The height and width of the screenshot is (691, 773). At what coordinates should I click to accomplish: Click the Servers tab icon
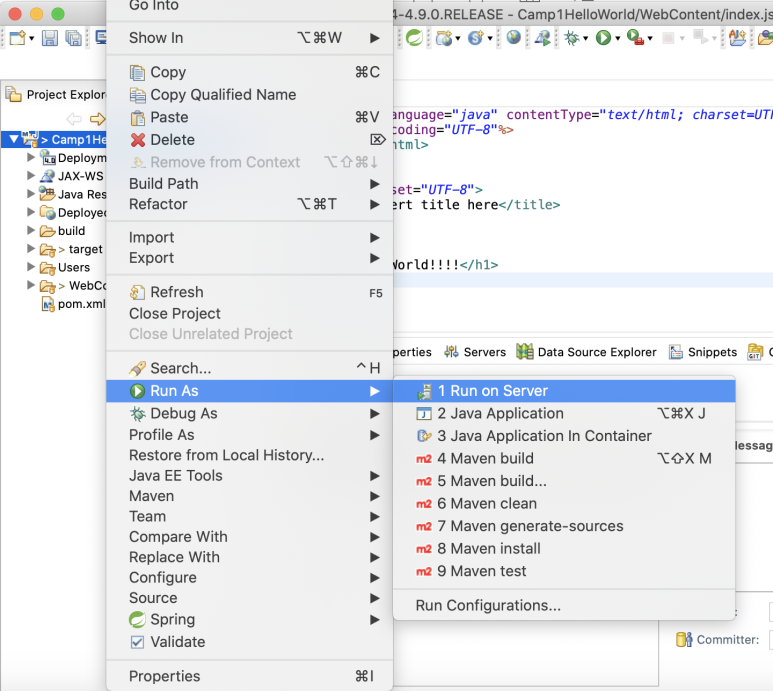tap(451, 352)
